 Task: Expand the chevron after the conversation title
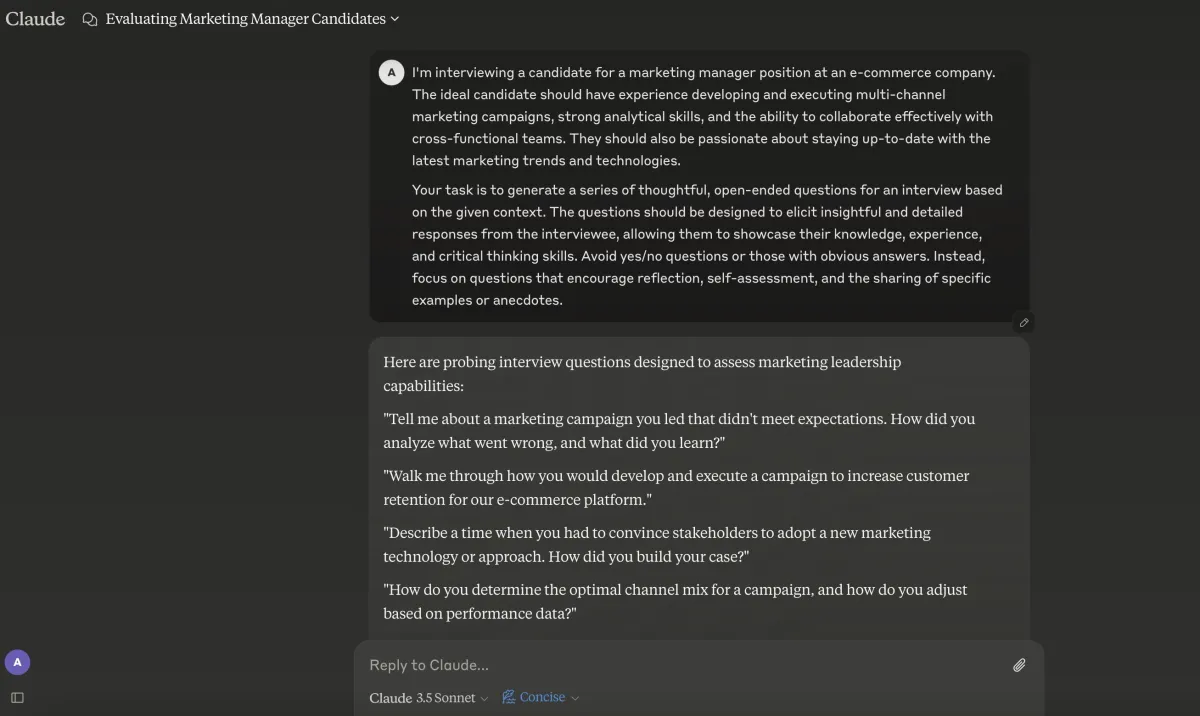click(x=394, y=19)
